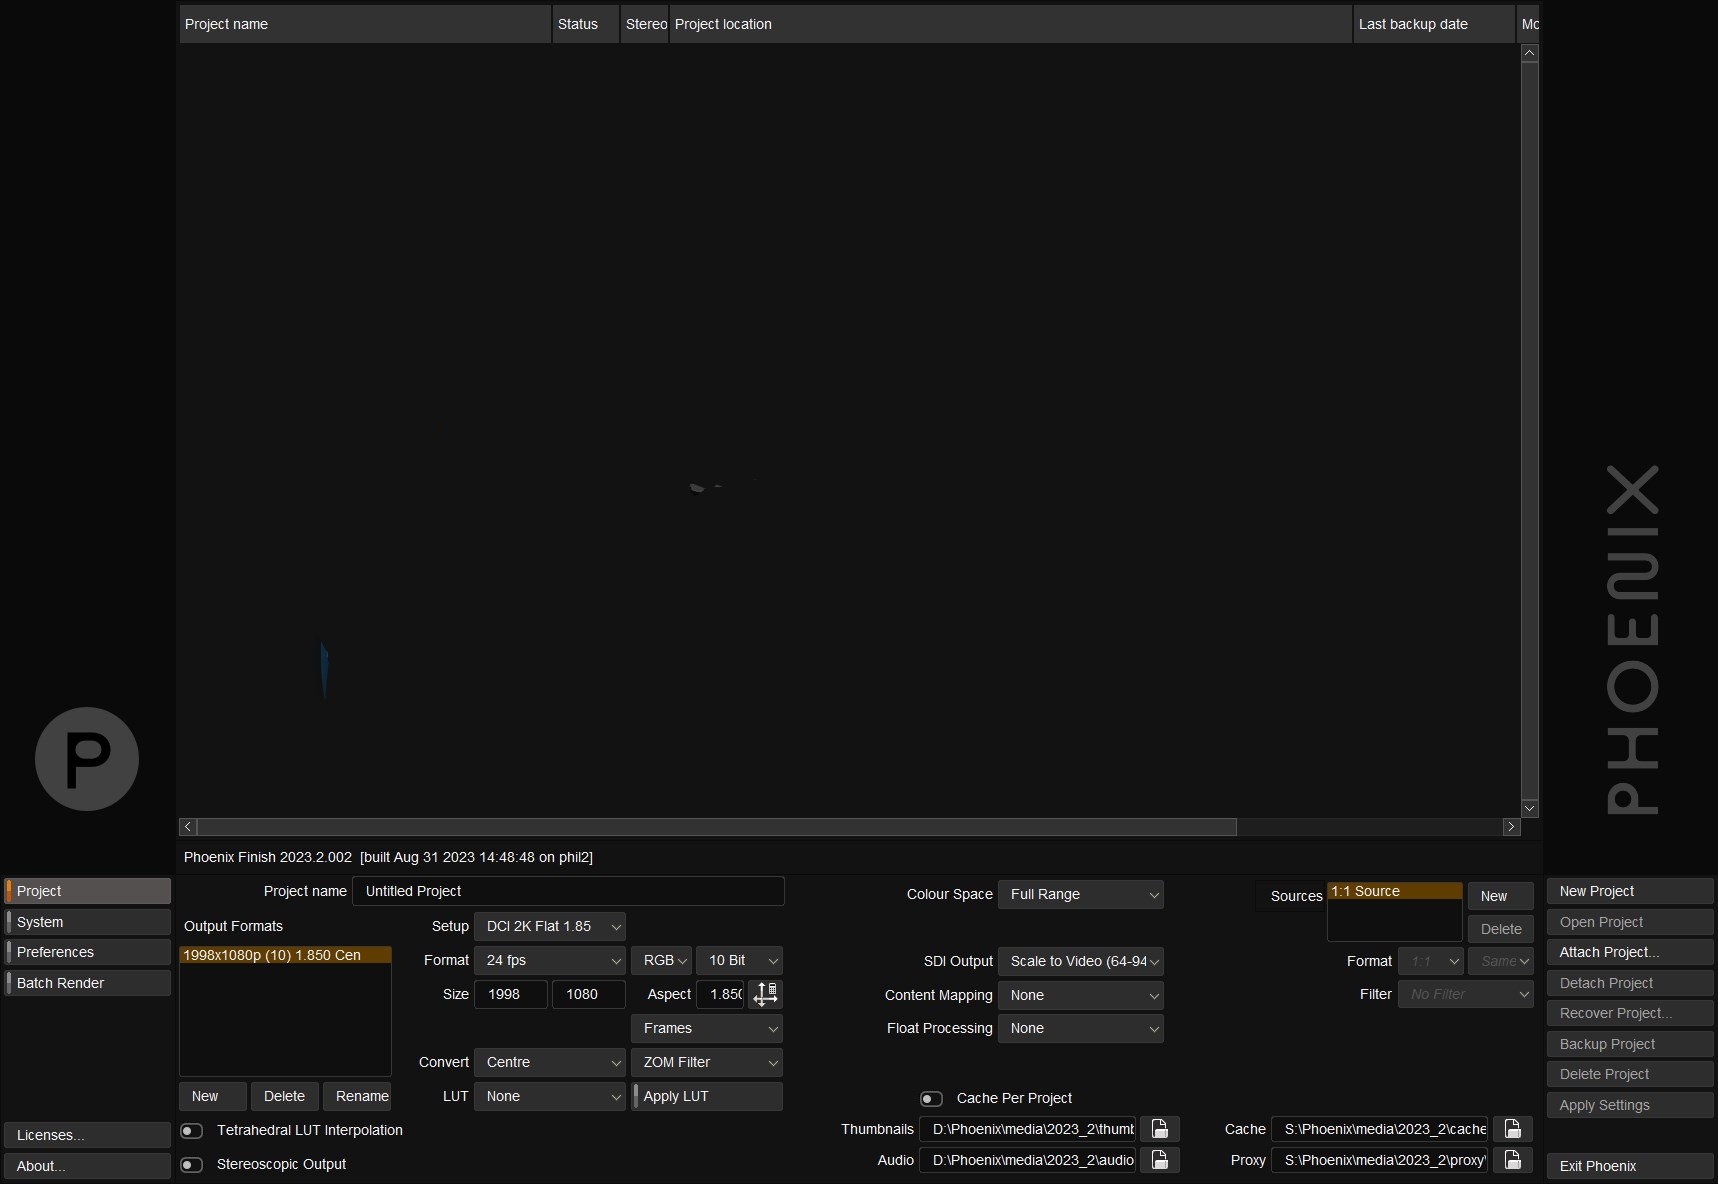Click the Detach Project button
Screen dimensions: 1718x1184
click(1630, 983)
